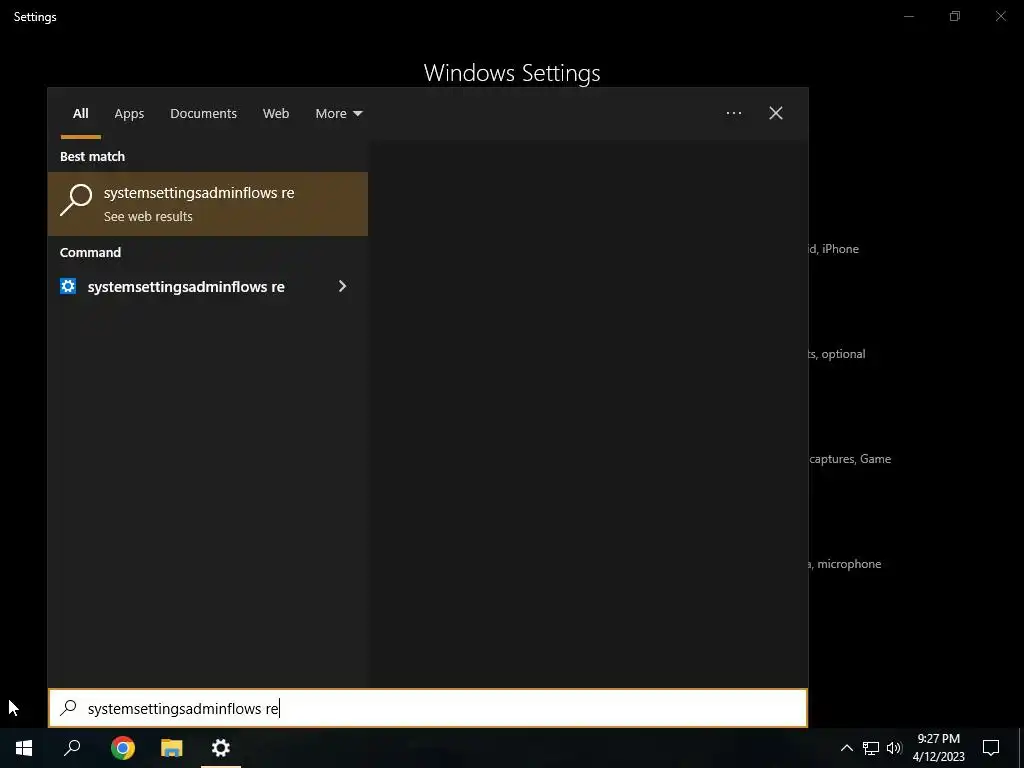The height and width of the screenshot is (768, 1024).
Task: Open the best match web result
Action: [208, 204]
